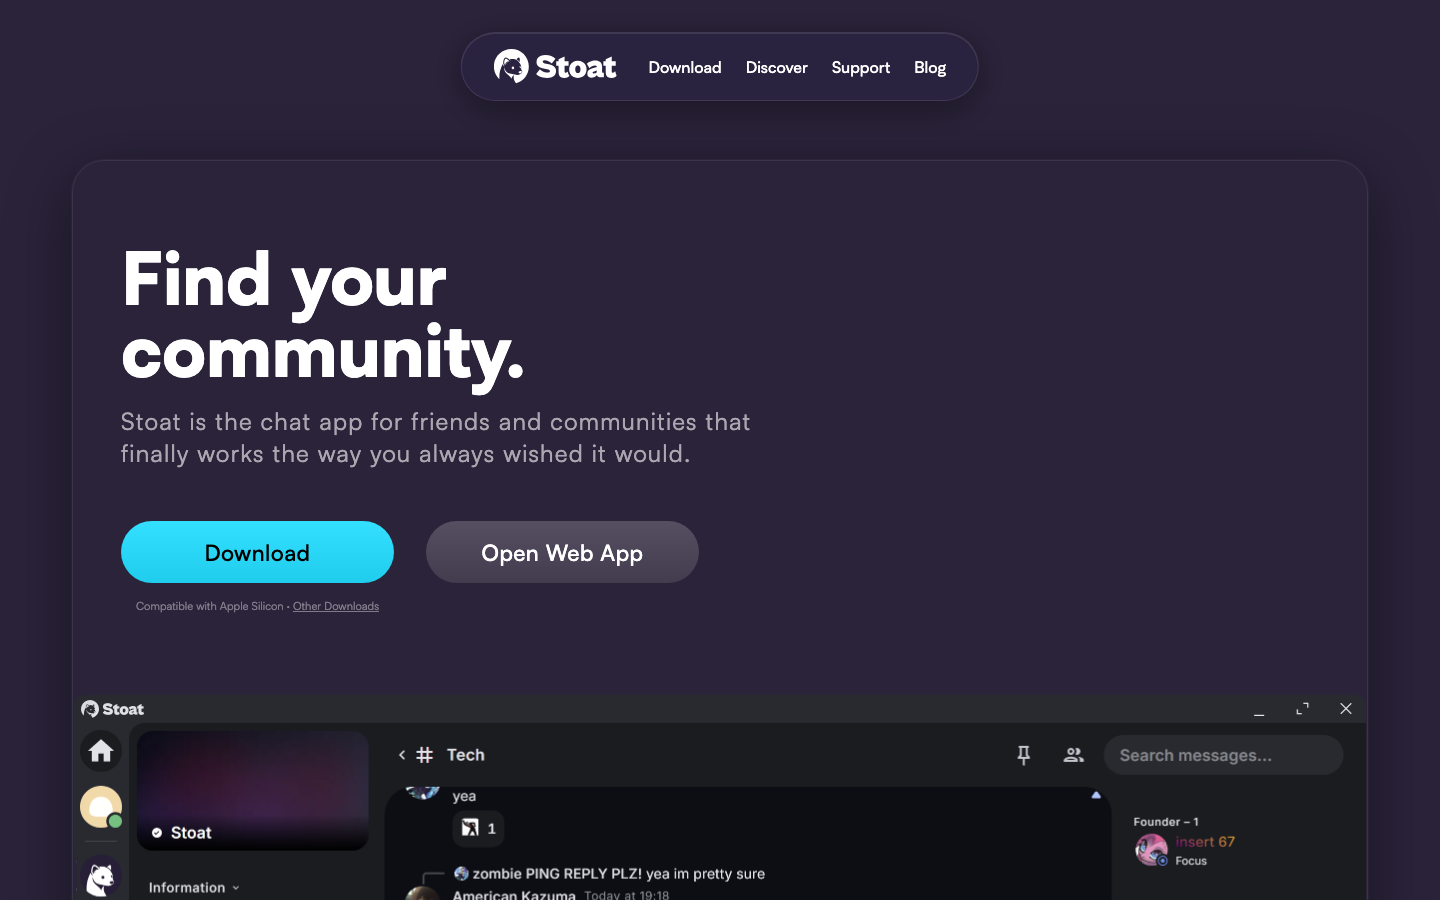Show the member list using the people icon
1440x900 pixels.
(1073, 755)
